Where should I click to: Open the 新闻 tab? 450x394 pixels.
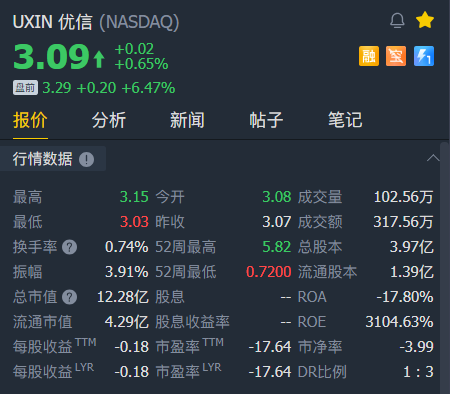[x=187, y=120]
